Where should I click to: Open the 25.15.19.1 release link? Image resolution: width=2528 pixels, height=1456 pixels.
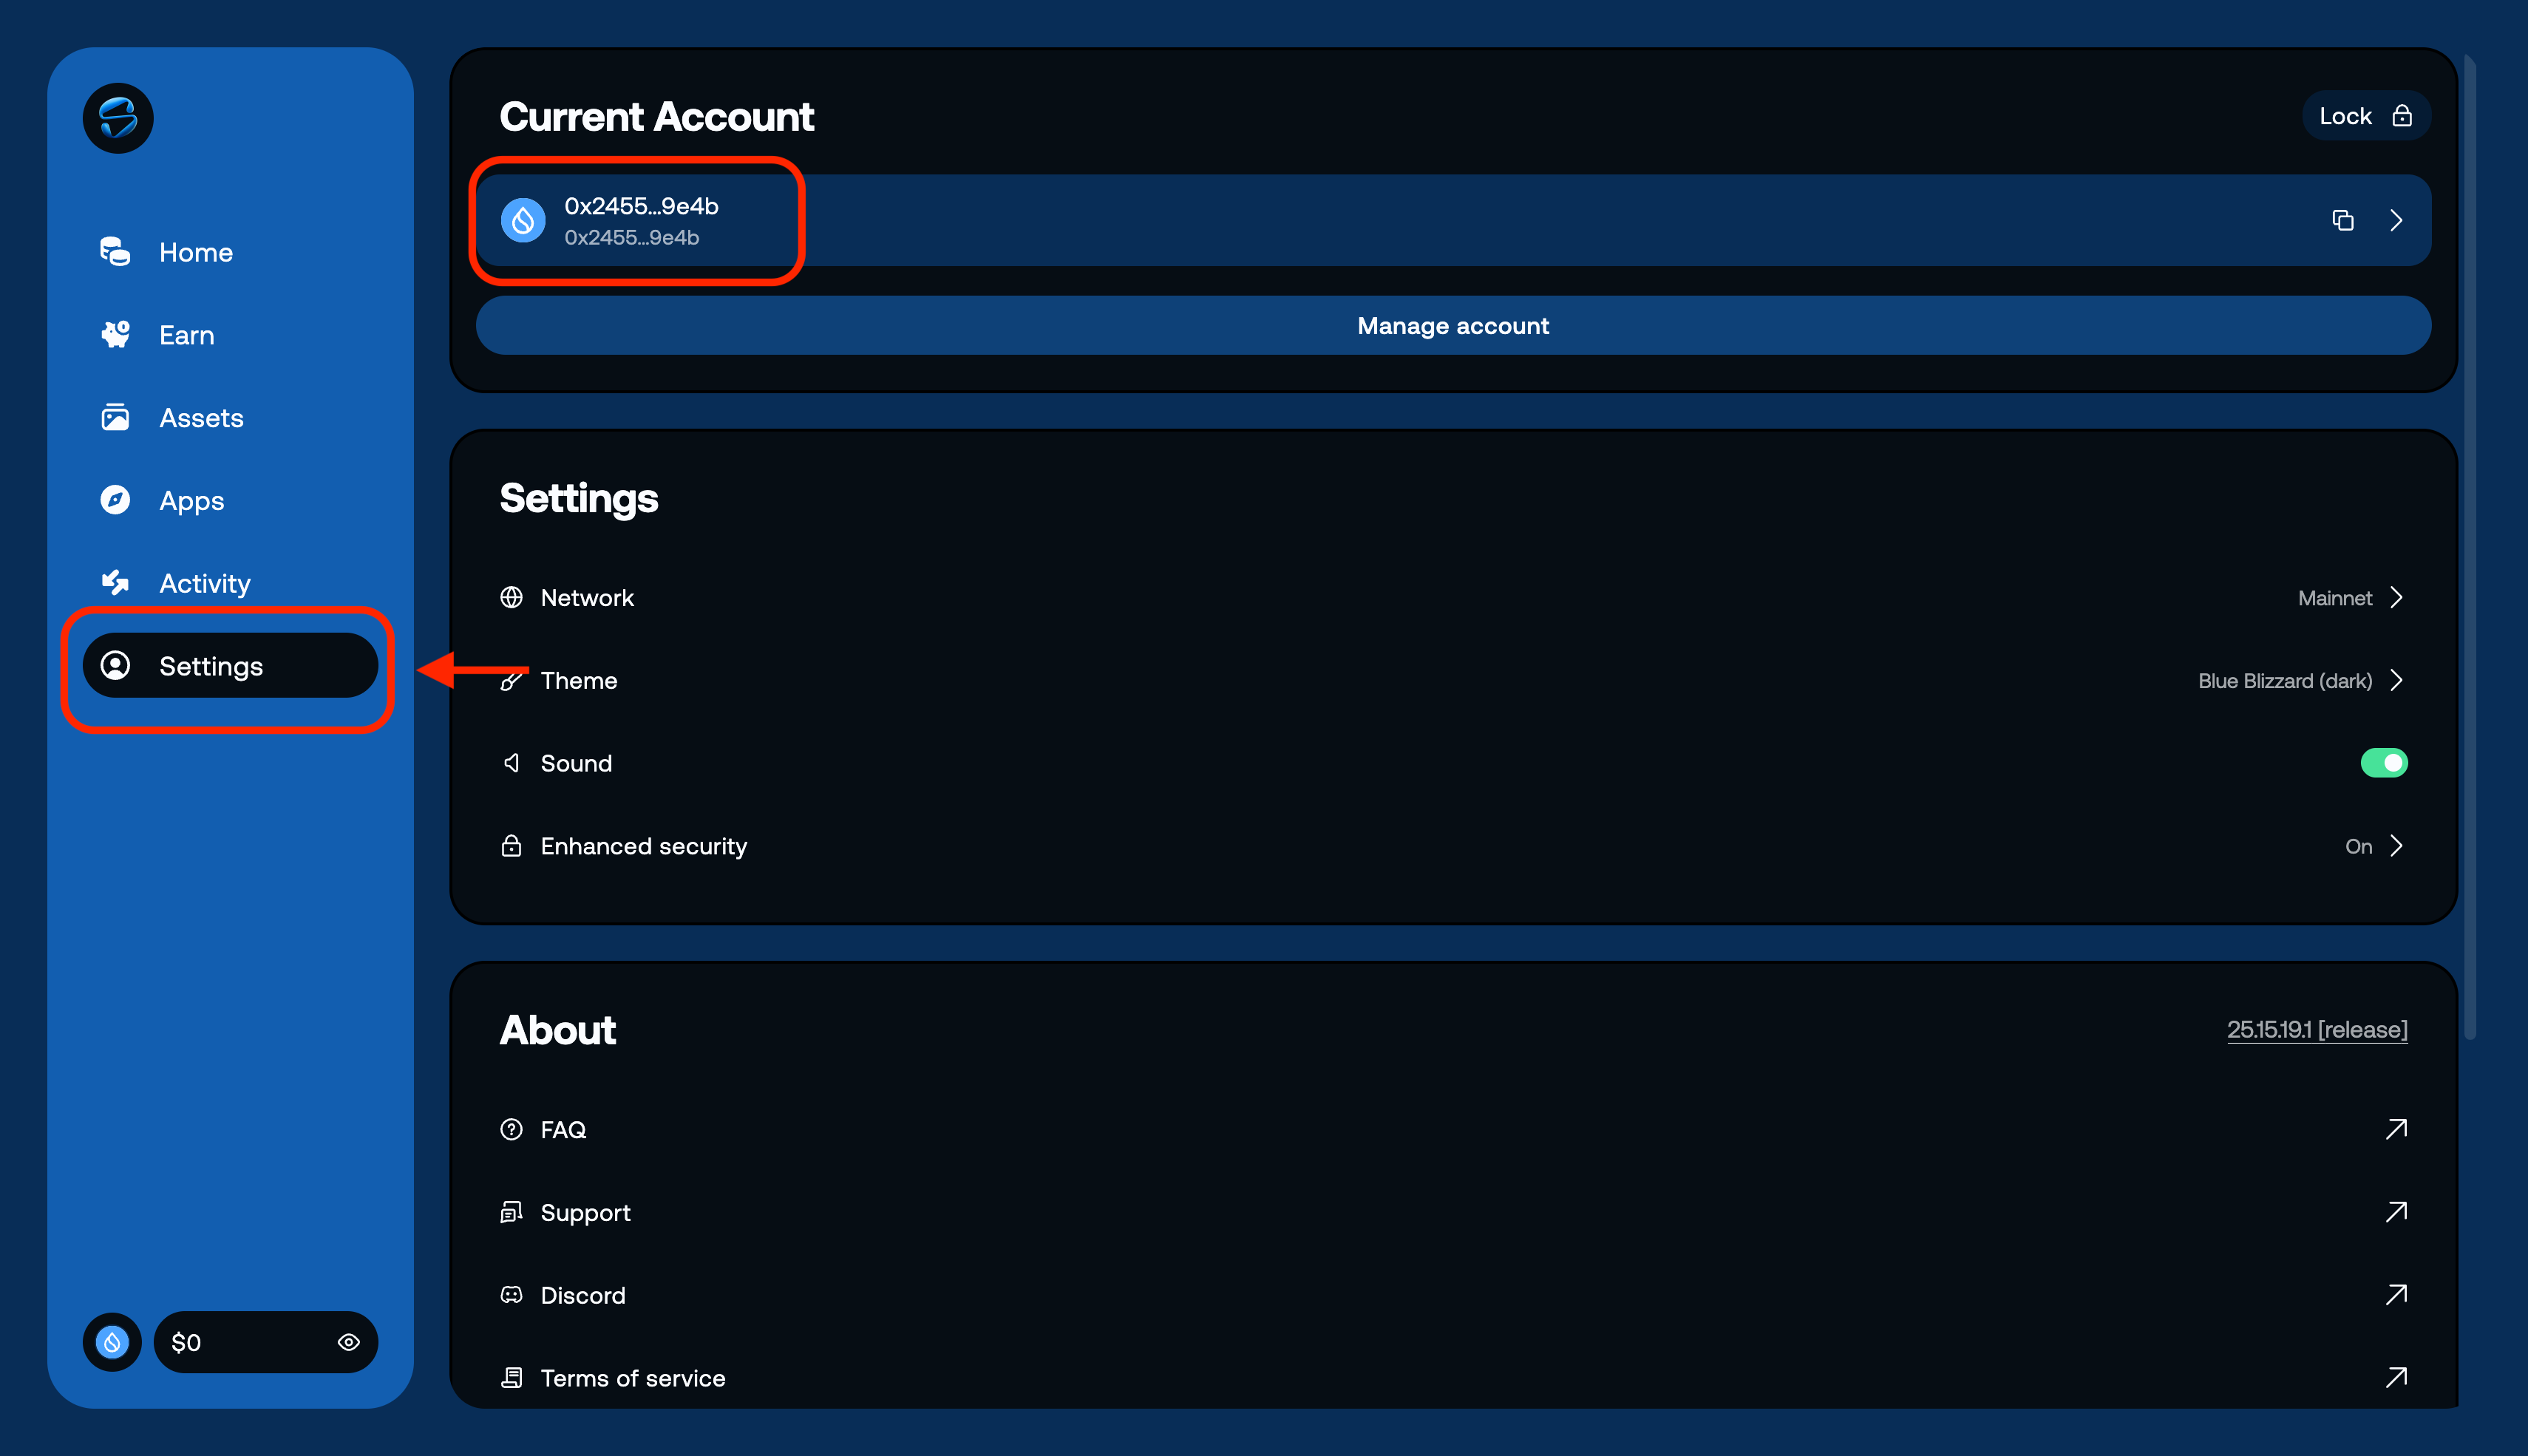pos(2317,1029)
